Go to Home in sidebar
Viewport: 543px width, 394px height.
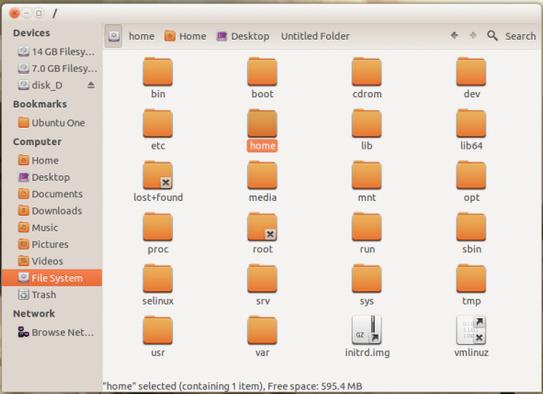(x=38, y=160)
